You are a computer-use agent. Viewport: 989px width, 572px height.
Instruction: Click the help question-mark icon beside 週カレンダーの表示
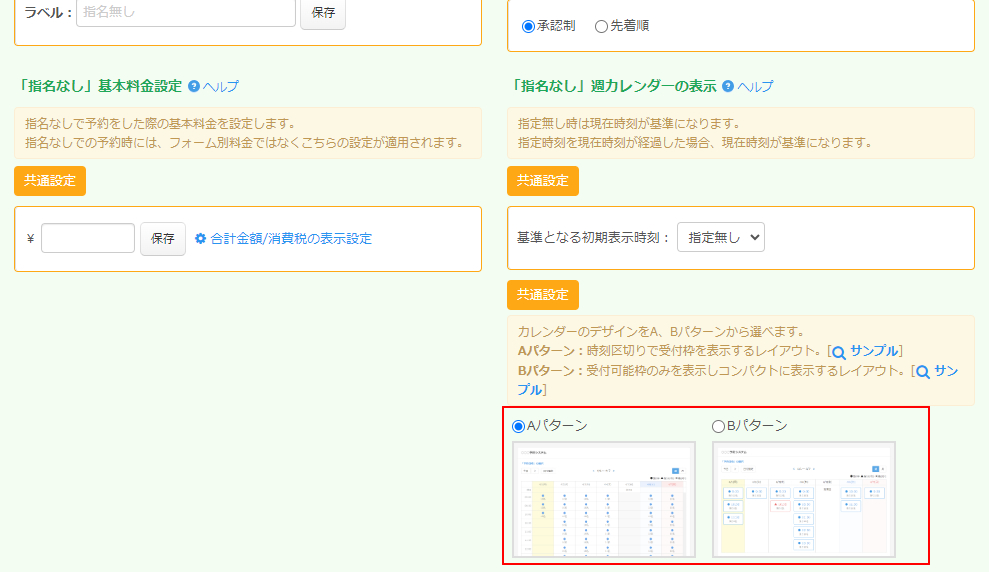(728, 86)
